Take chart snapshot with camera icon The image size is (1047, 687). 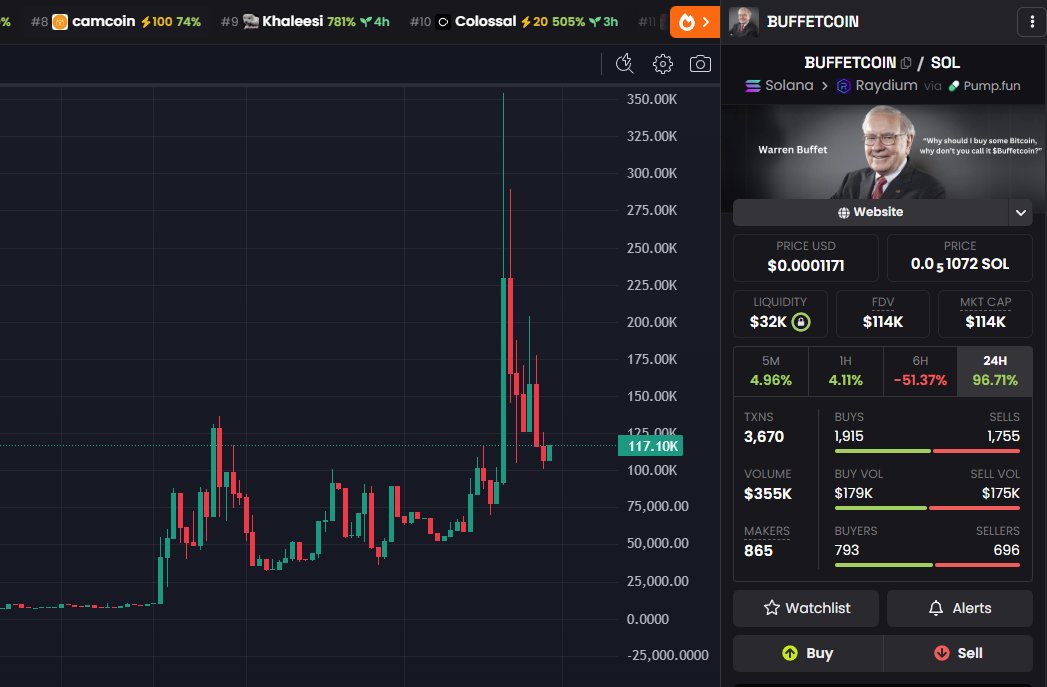coord(700,63)
